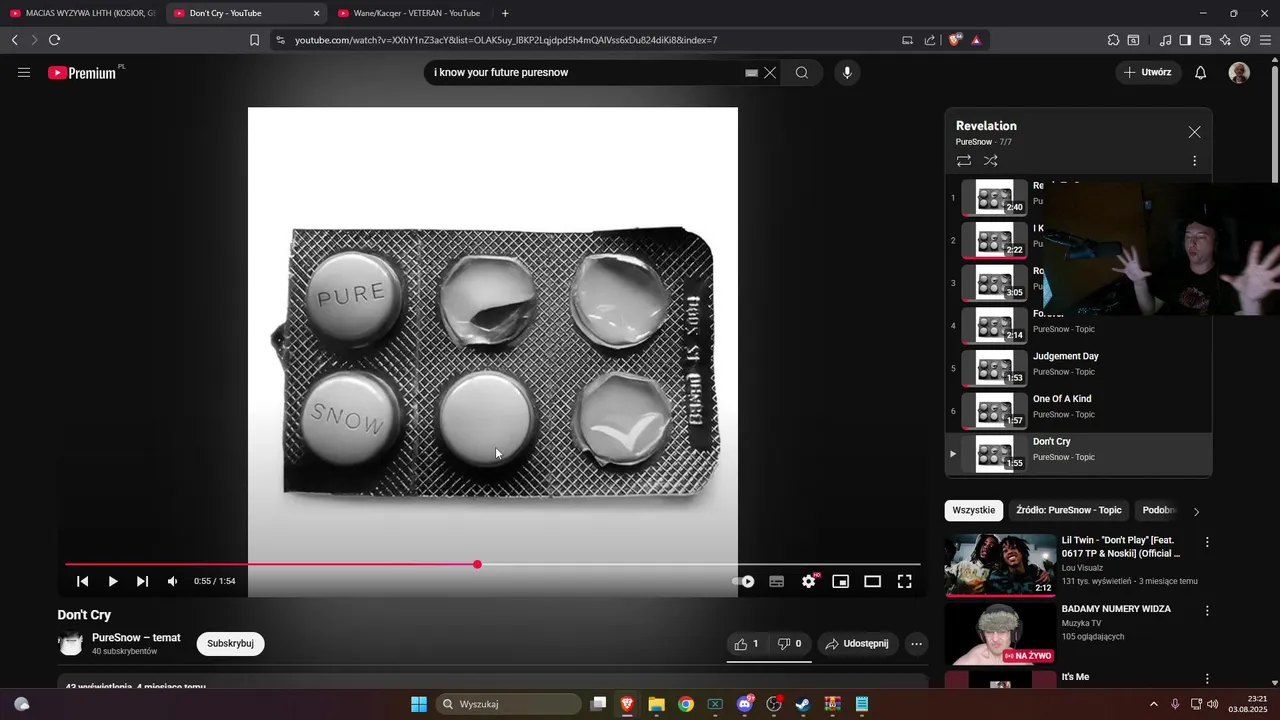Open more actions ellipsis under video
Viewport: 1280px width, 720px height.
[x=916, y=644]
